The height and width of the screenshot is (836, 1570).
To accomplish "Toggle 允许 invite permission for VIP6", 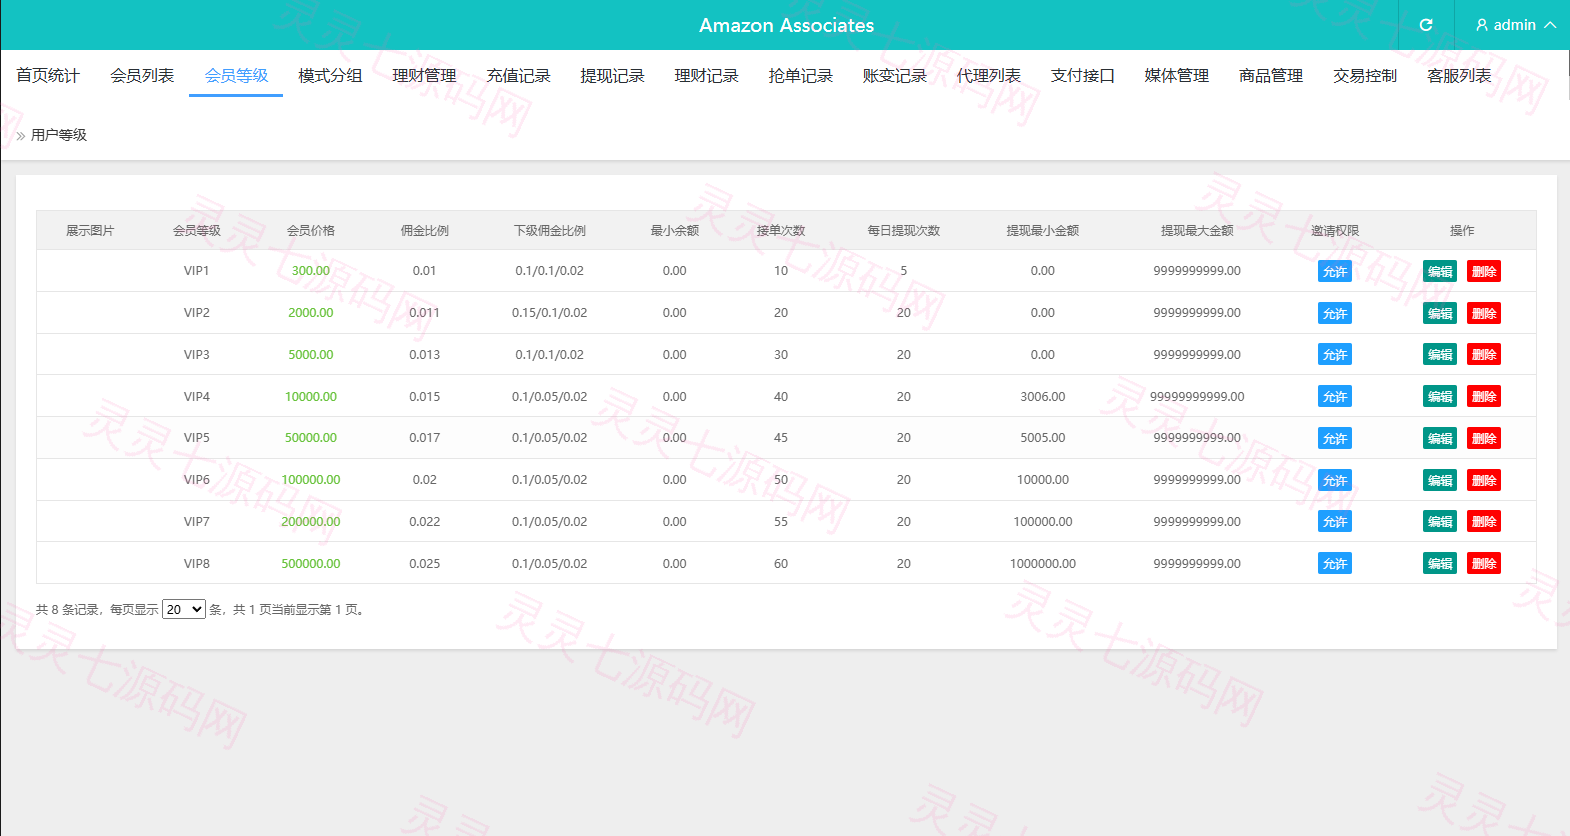I will tap(1335, 480).
